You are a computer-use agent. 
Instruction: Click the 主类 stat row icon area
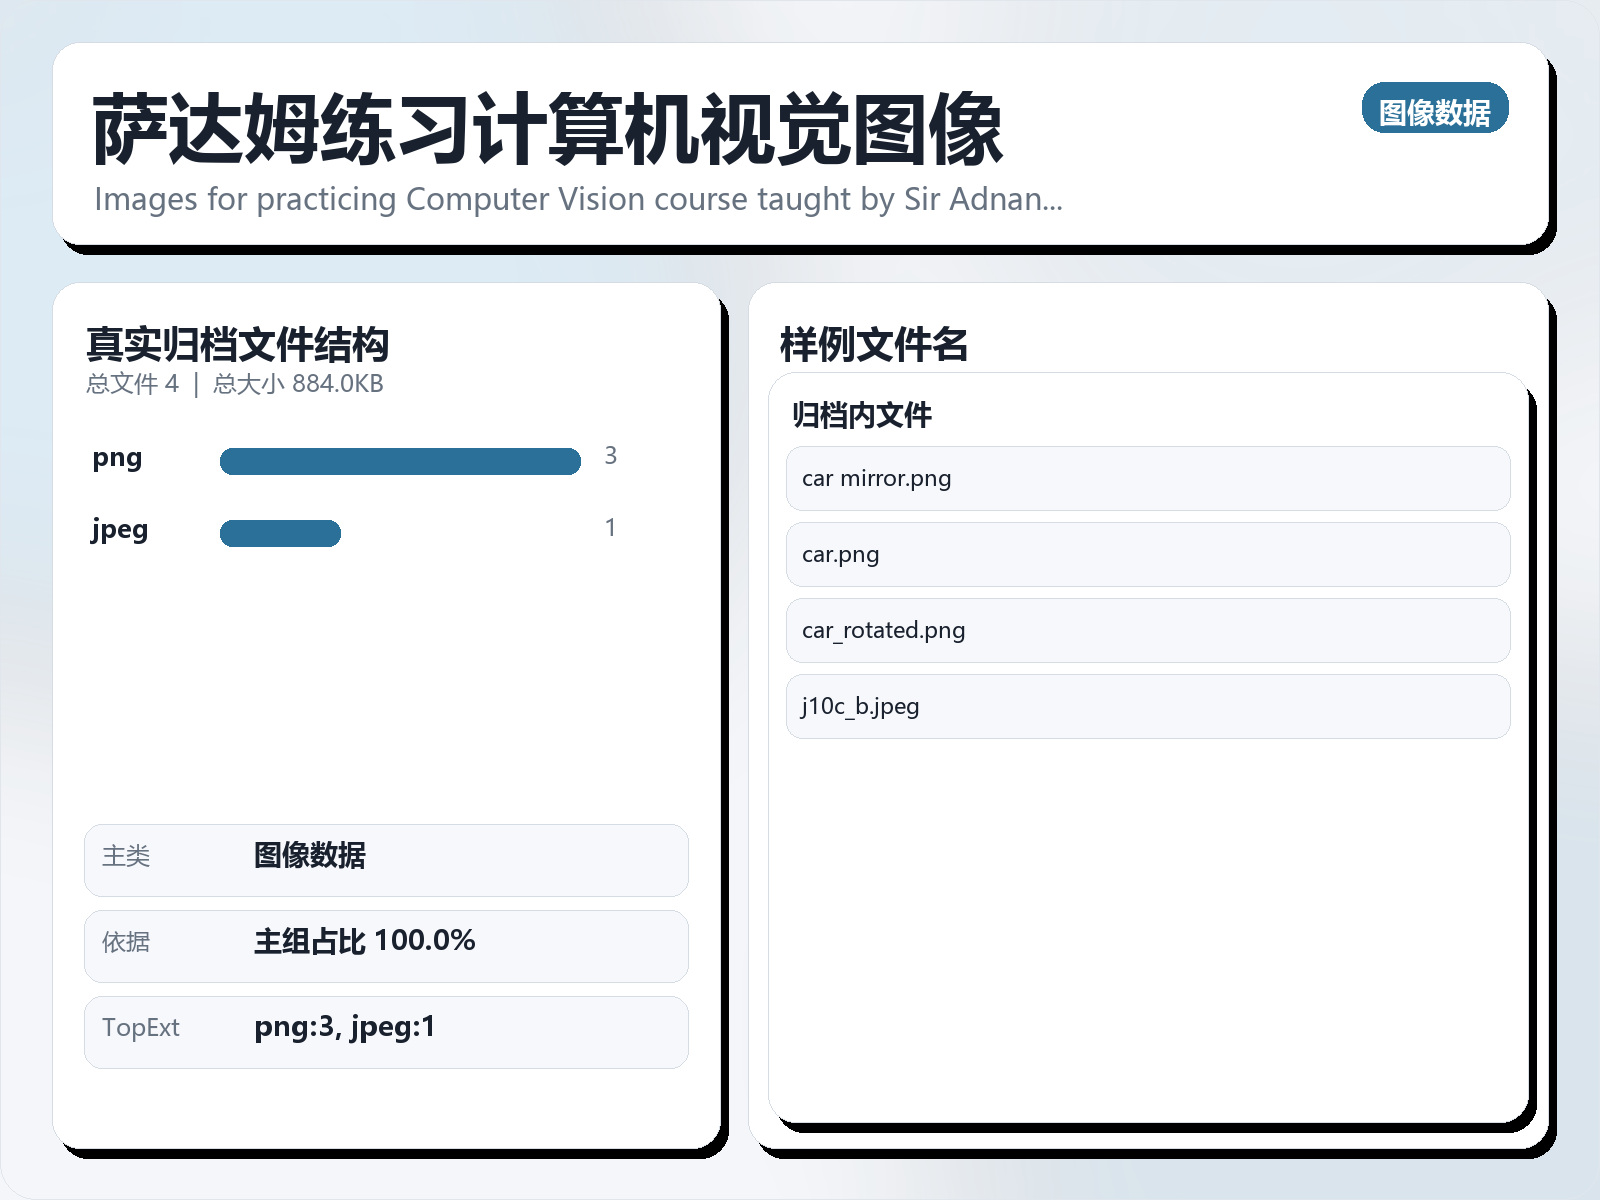click(125, 858)
